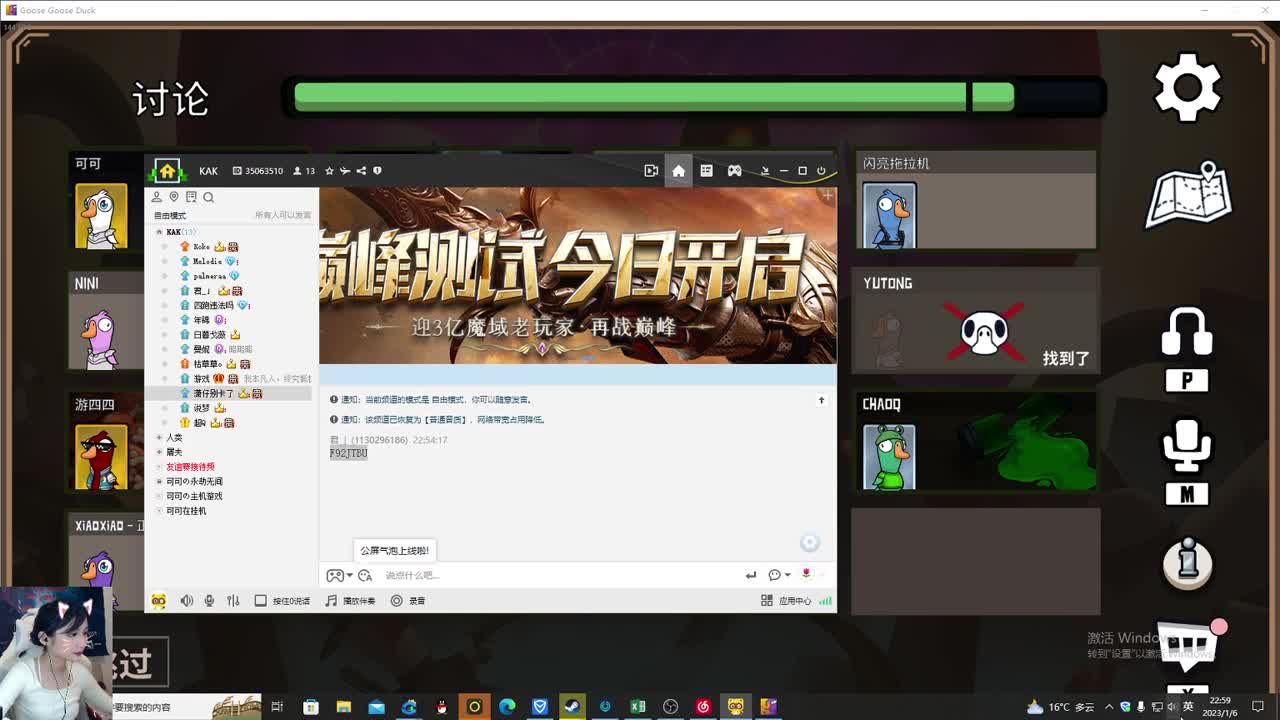The width and height of the screenshot is (1280, 720).
Task: Click the chat text input field
Action: tap(560, 575)
